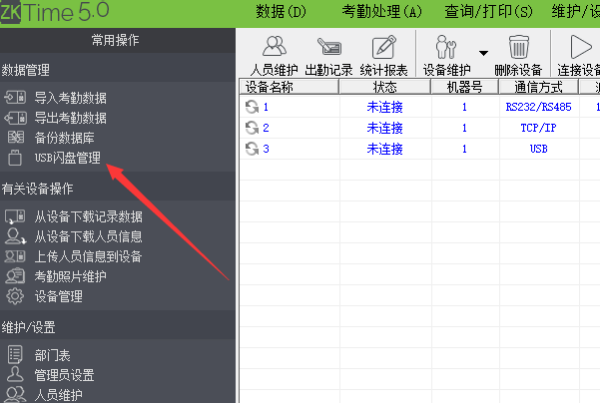Viewport: 600px width, 403px height.
Task: Click the 设备维护 toolbar icon
Action: point(446,47)
